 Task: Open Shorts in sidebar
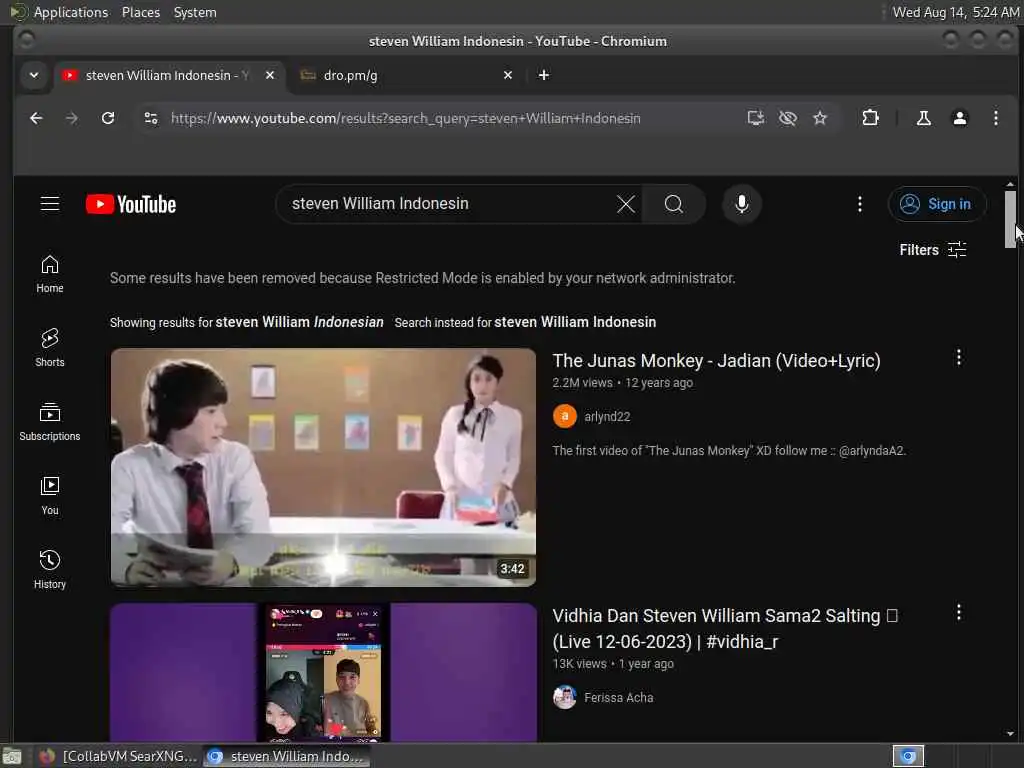pyautogui.click(x=50, y=348)
